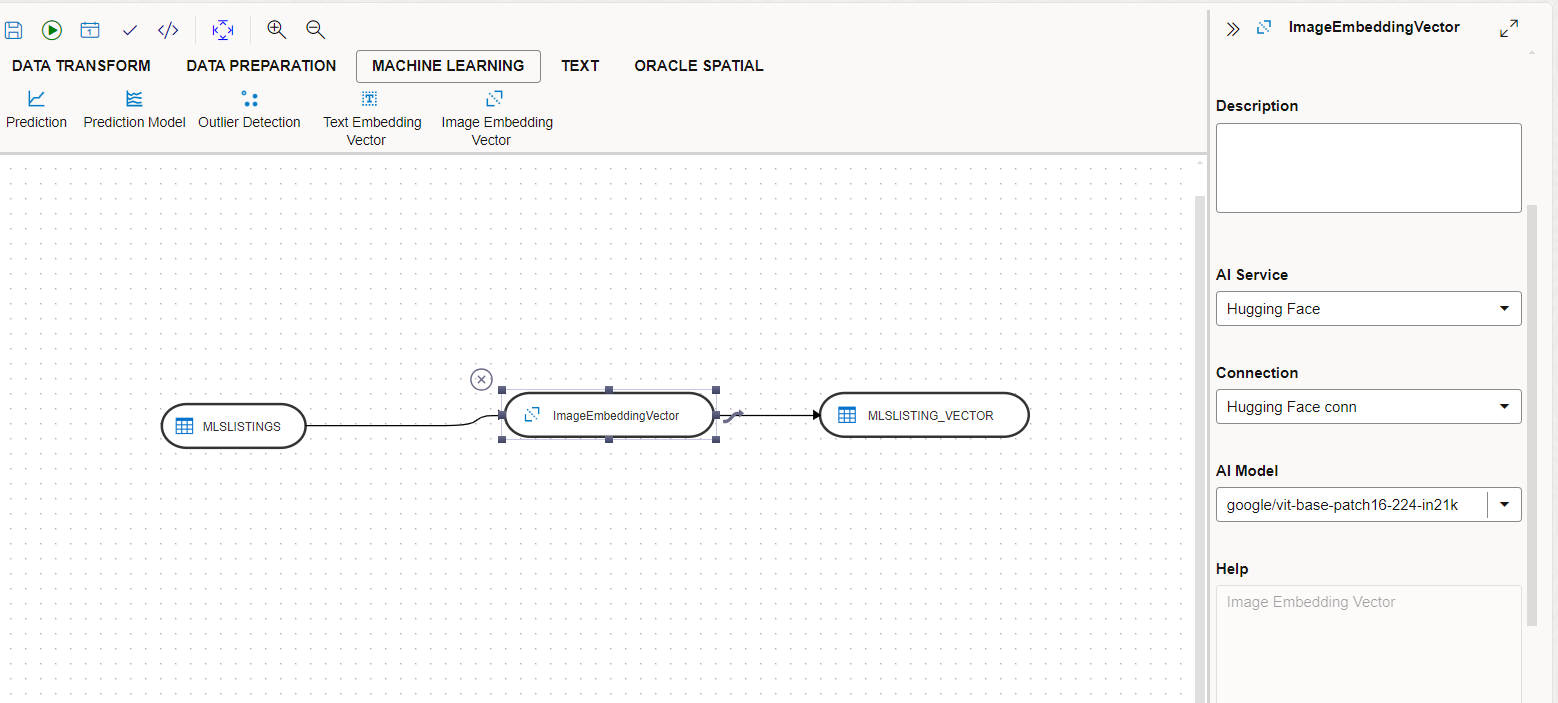Click the AI Service label
The height and width of the screenshot is (703, 1558).
click(x=1252, y=275)
